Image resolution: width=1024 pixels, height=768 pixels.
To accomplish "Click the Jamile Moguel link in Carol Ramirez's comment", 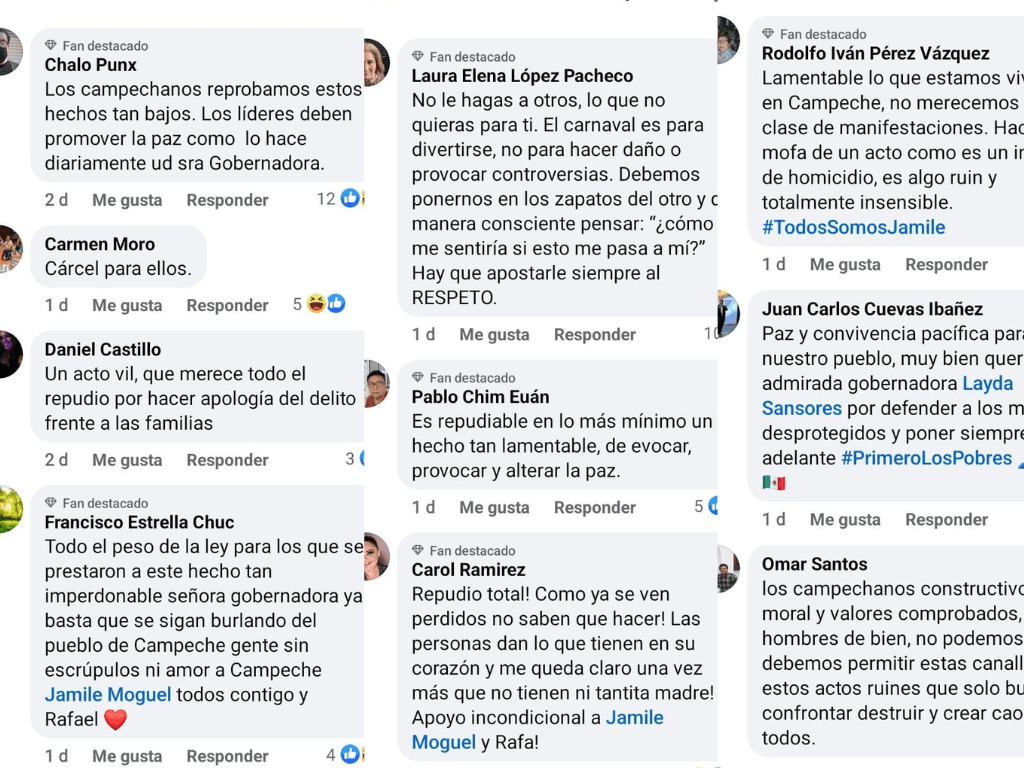I will click(x=636, y=717).
